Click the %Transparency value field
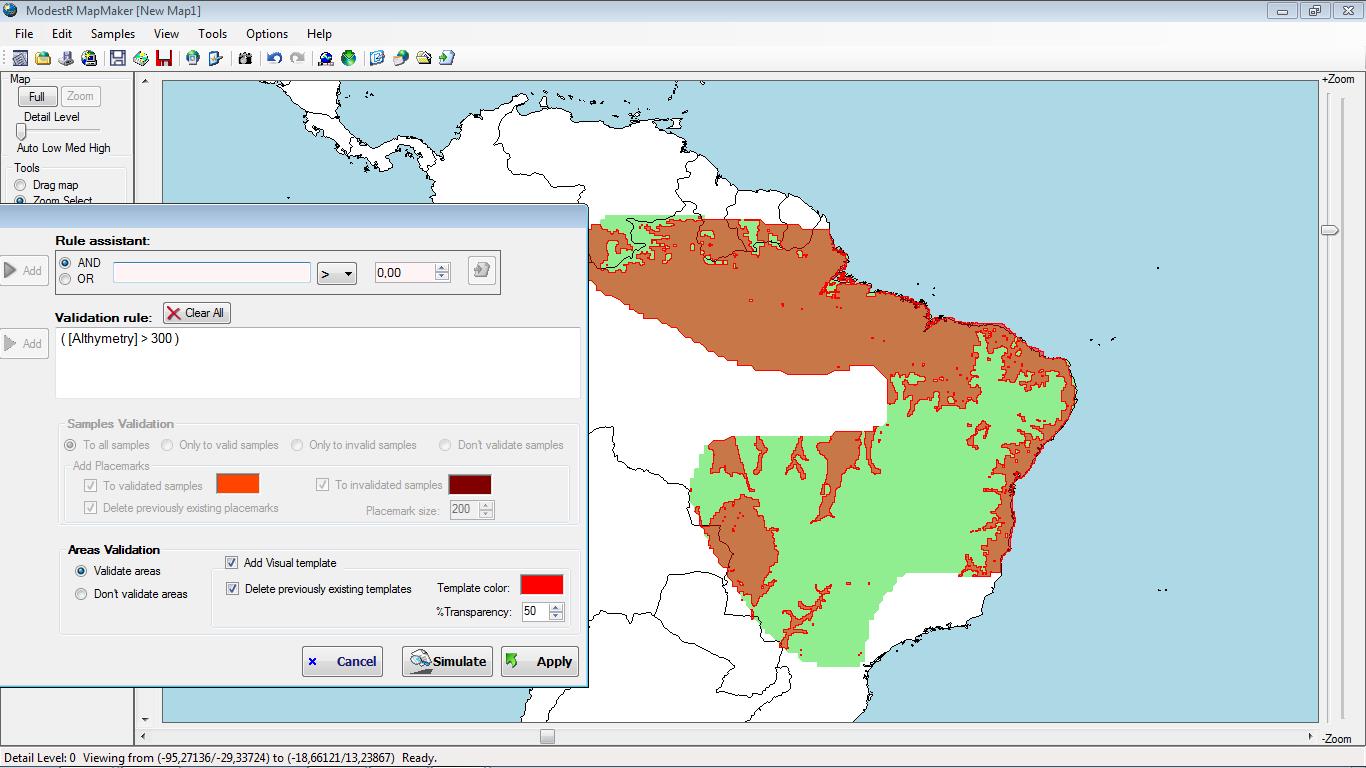The height and width of the screenshot is (768, 1366). [535, 611]
